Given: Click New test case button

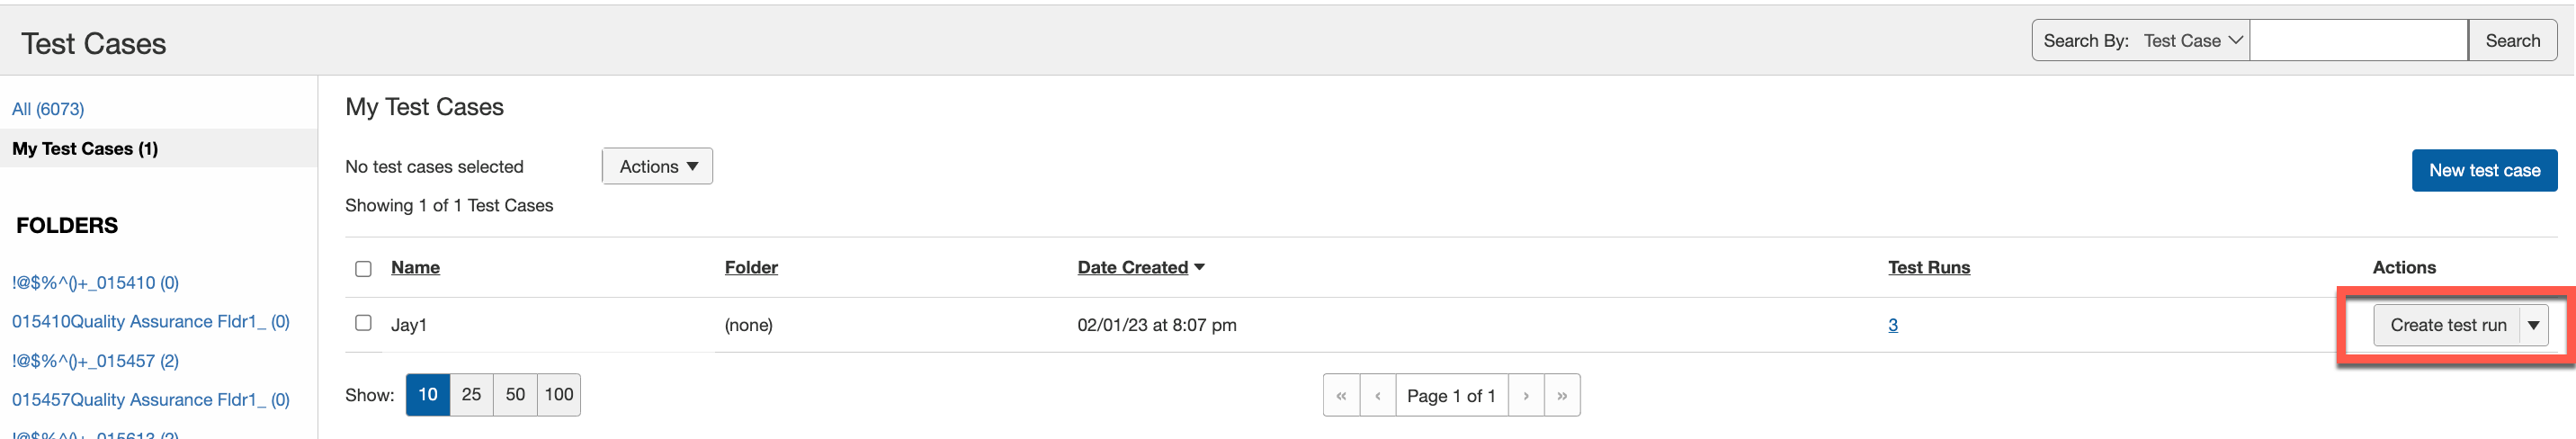Looking at the screenshot, I should (x=2483, y=171).
